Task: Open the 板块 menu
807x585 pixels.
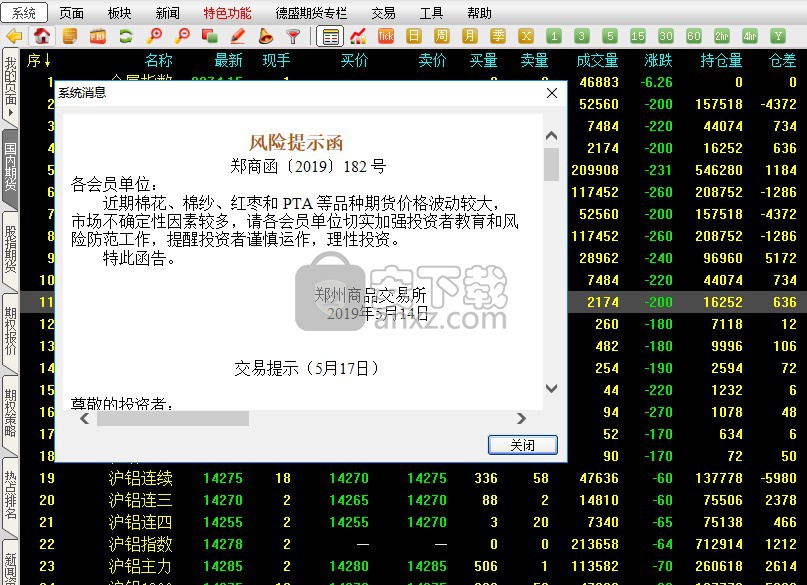Action: (119, 13)
